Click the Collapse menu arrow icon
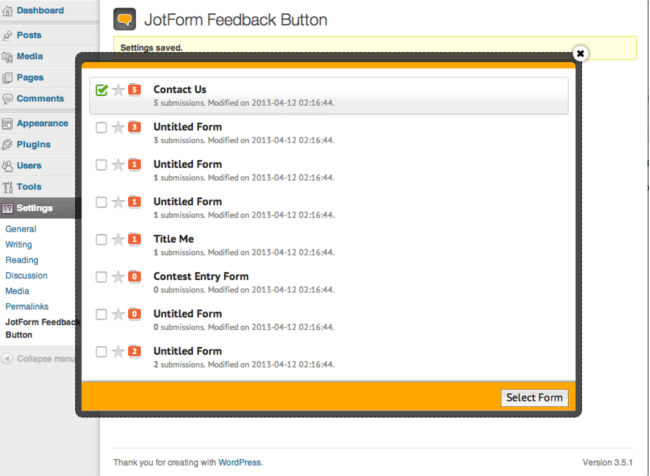Image resolution: width=650 pixels, height=476 pixels. 7,358
